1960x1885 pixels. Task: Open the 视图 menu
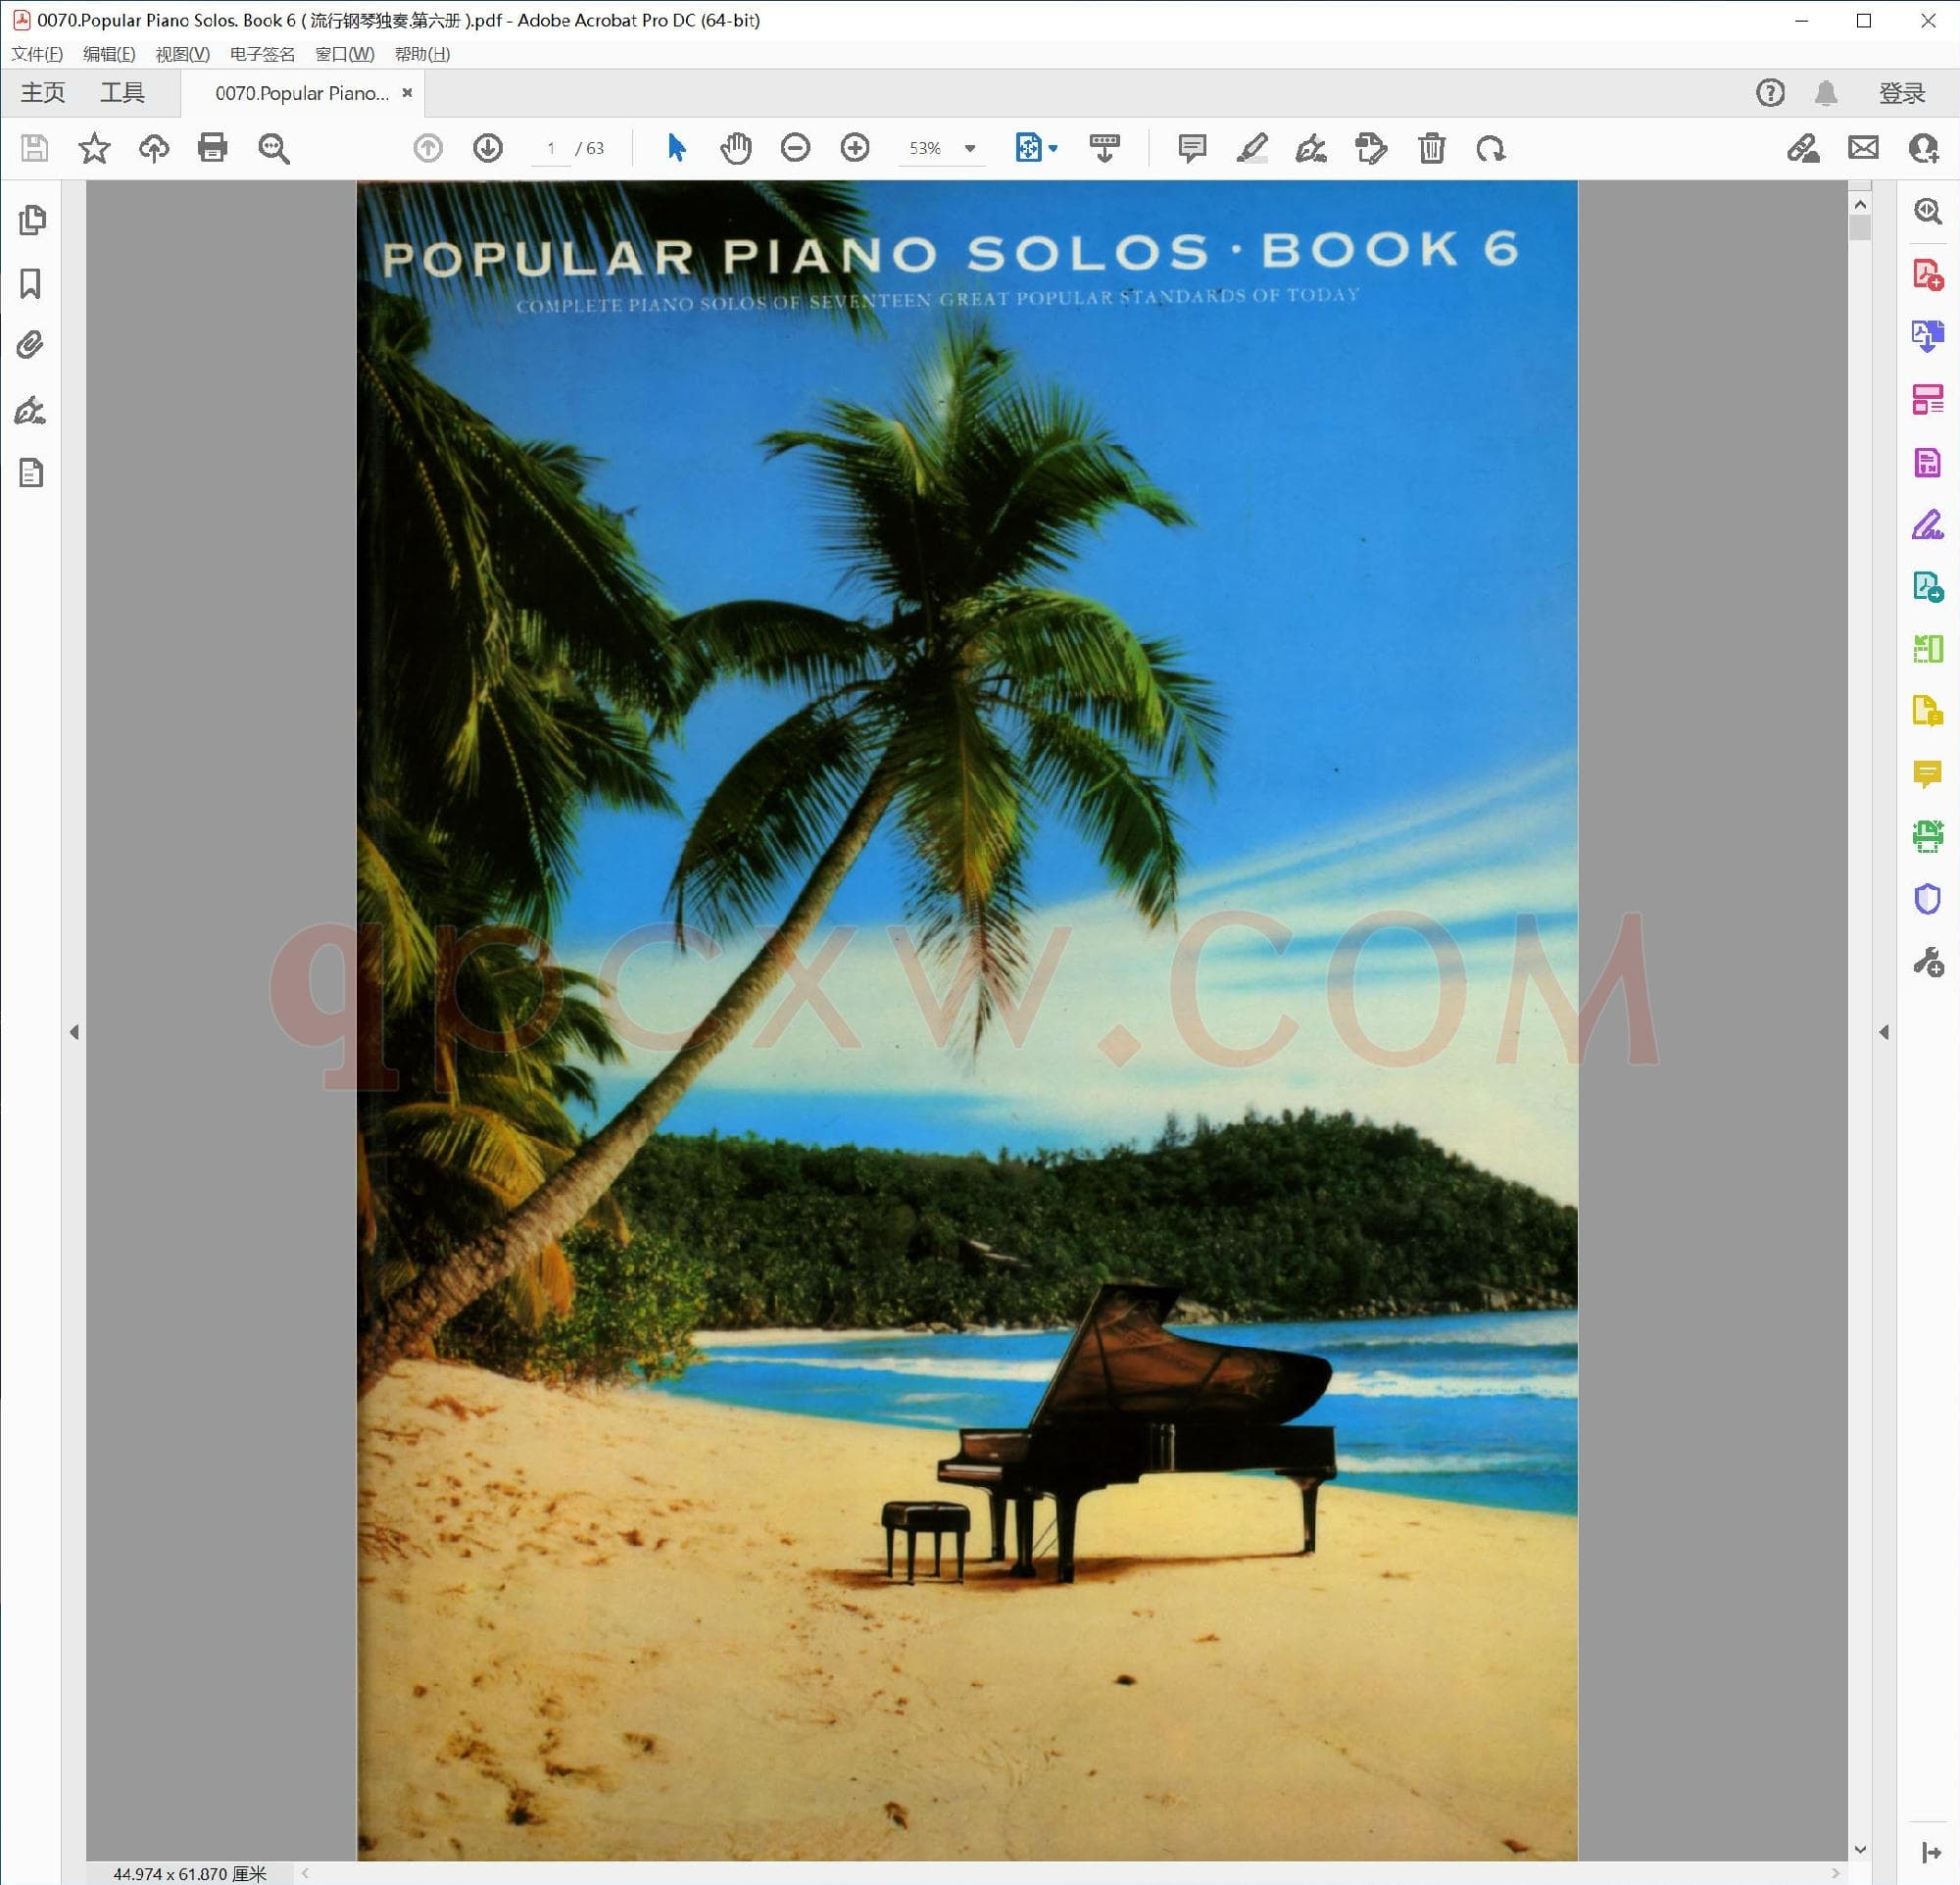click(181, 54)
